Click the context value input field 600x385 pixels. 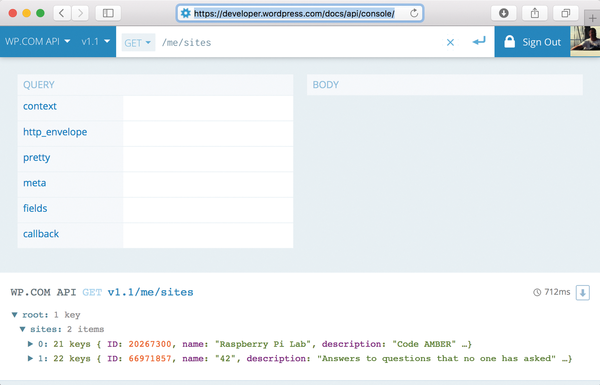coord(208,108)
